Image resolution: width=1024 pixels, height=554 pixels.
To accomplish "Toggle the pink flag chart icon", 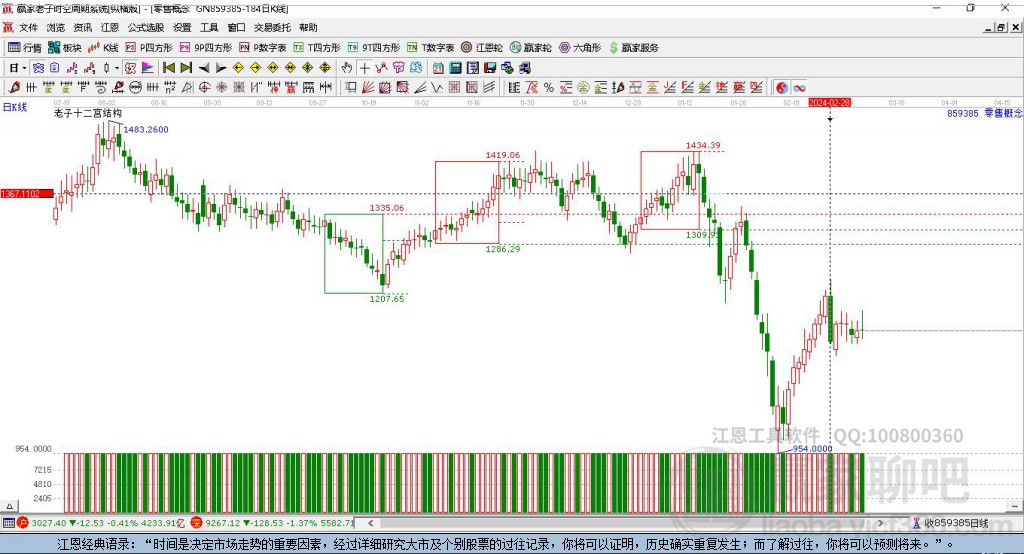I will click(x=148, y=67).
